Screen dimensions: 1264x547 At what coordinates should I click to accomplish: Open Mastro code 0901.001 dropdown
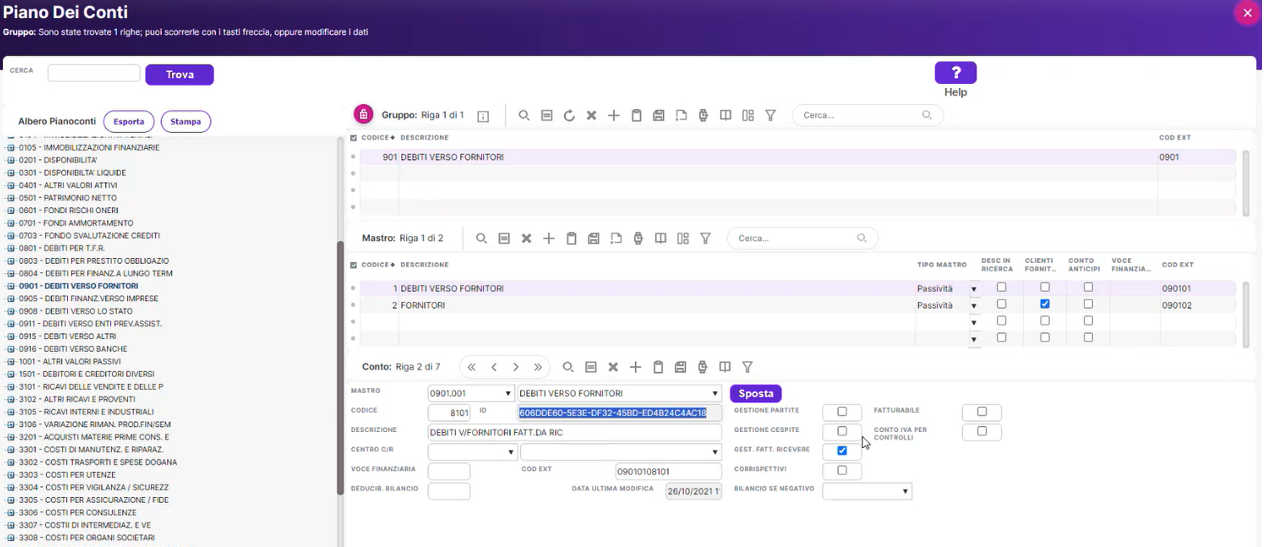click(509, 394)
